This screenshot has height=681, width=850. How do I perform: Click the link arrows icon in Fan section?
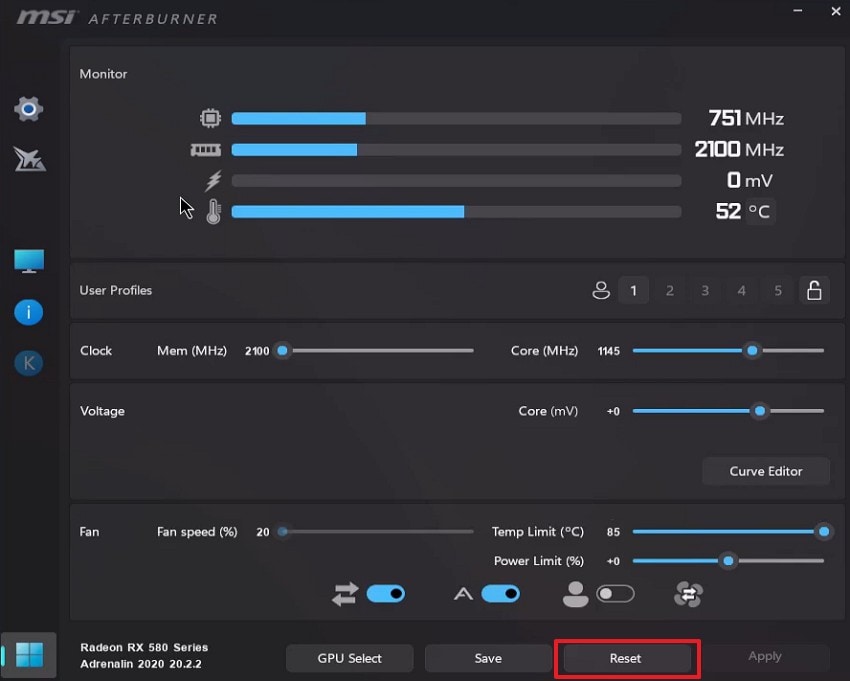coord(345,594)
